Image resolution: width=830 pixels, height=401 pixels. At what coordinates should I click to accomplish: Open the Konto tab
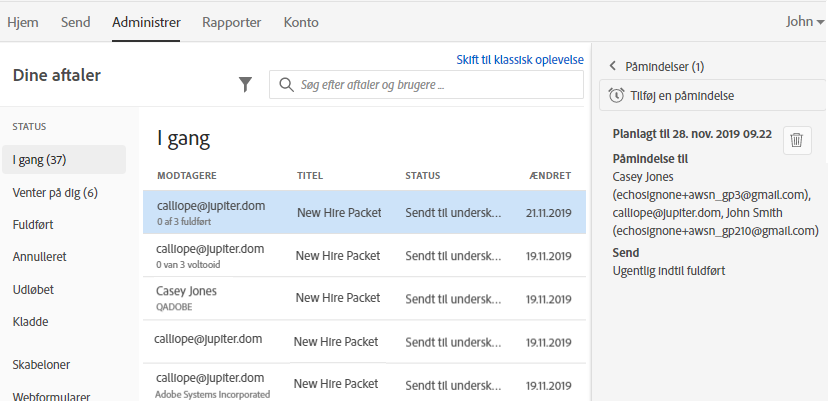[302, 21]
